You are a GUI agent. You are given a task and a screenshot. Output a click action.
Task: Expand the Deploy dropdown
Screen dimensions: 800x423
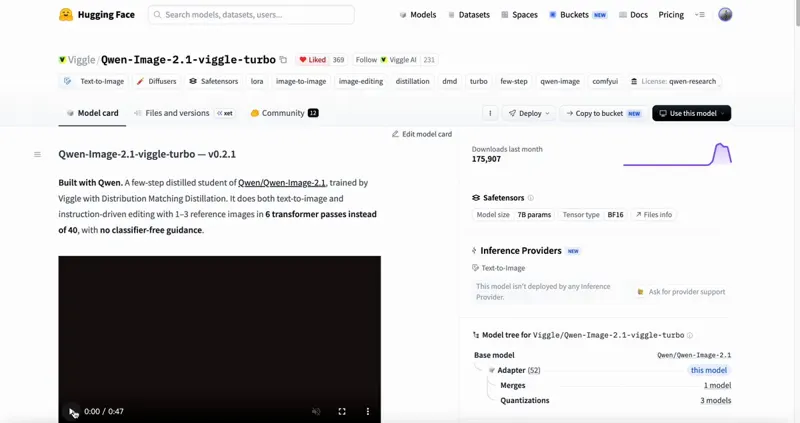529,113
